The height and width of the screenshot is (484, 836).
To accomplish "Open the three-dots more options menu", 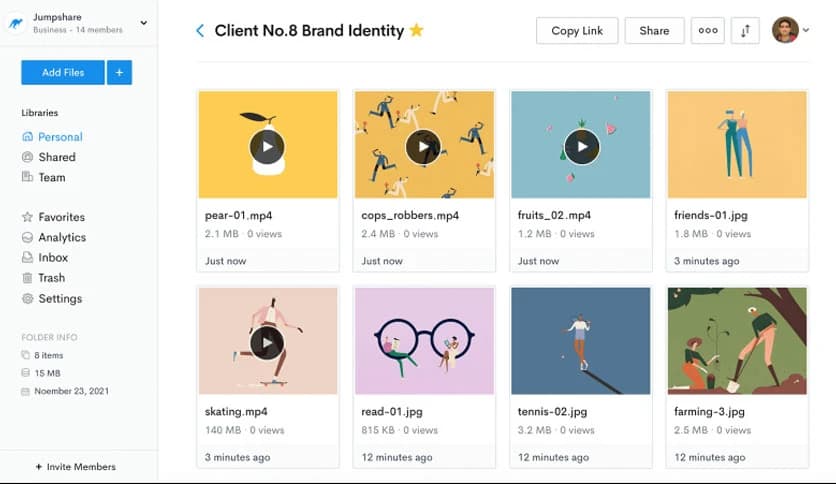I will pyautogui.click(x=708, y=31).
